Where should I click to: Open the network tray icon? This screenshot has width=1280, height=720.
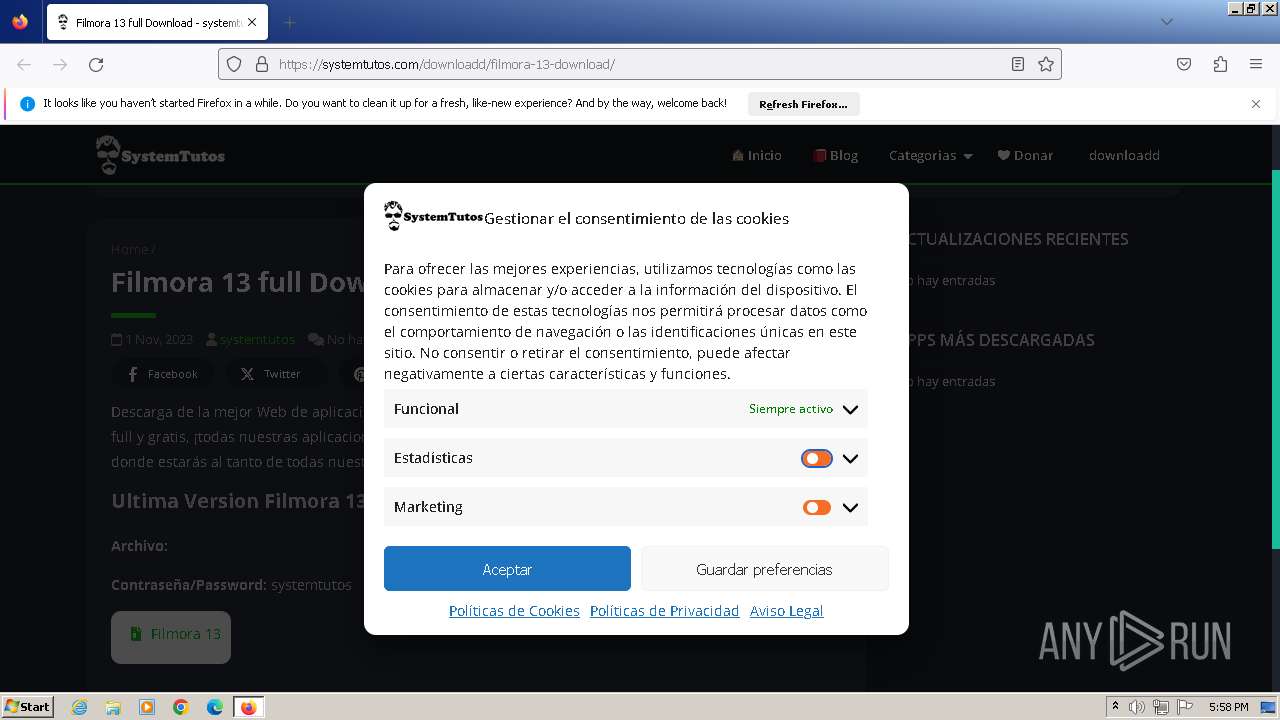click(1161, 707)
